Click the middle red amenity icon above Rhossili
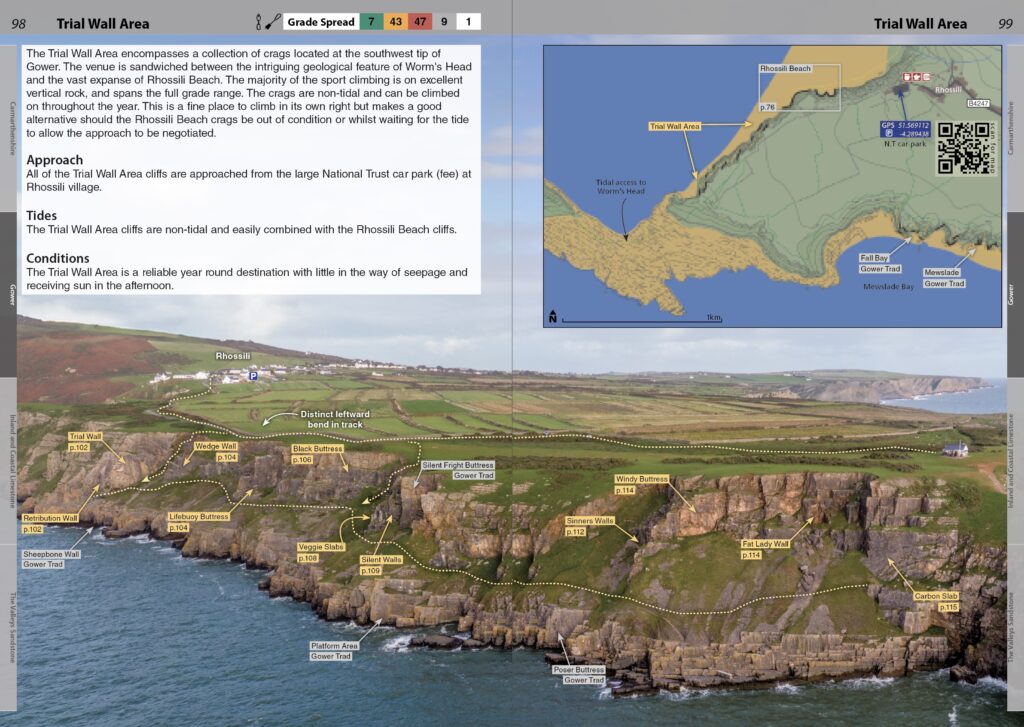The height and width of the screenshot is (727, 1024). 916,76
